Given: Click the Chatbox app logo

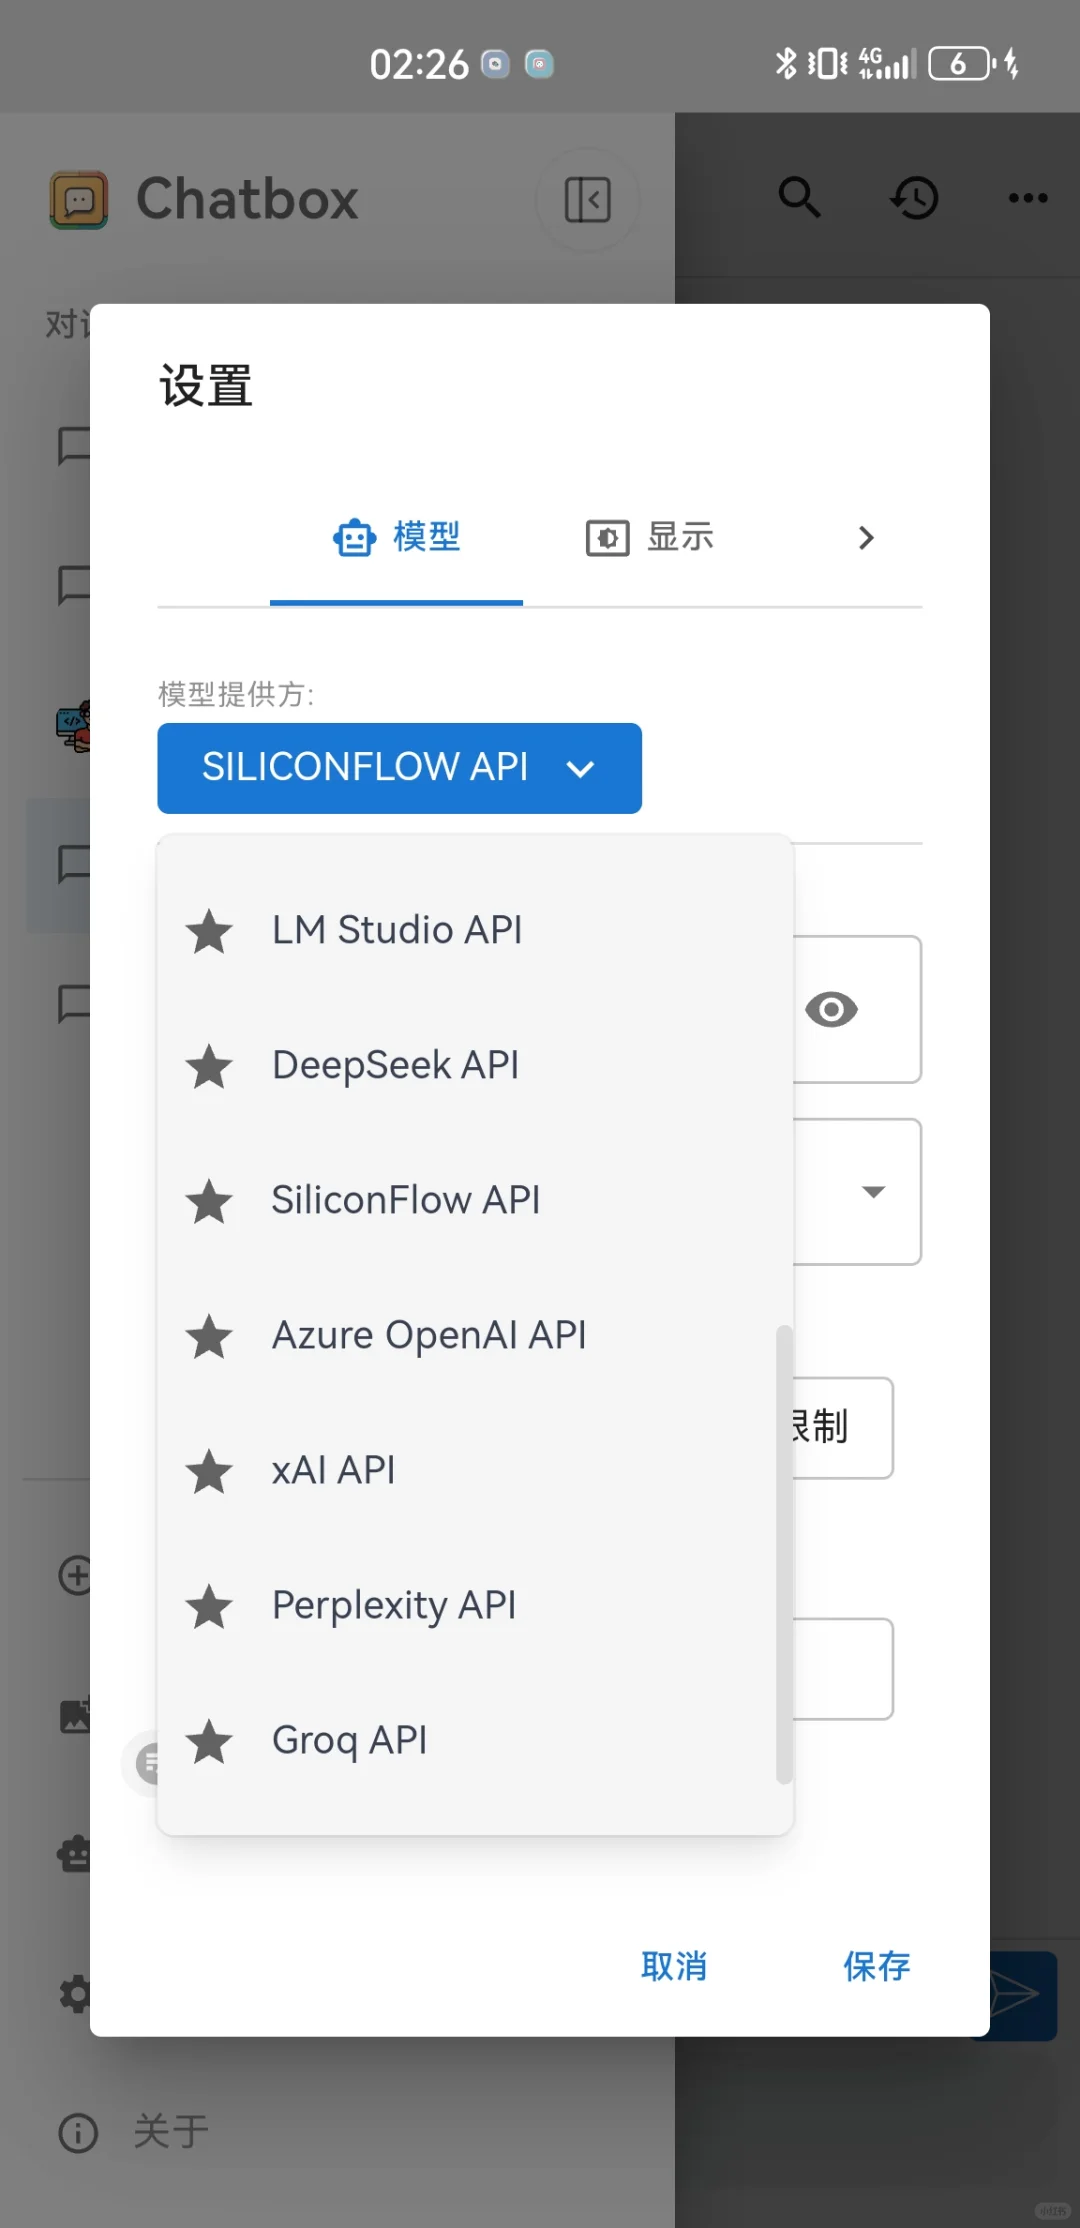Looking at the screenshot, I should pos(79,199).
